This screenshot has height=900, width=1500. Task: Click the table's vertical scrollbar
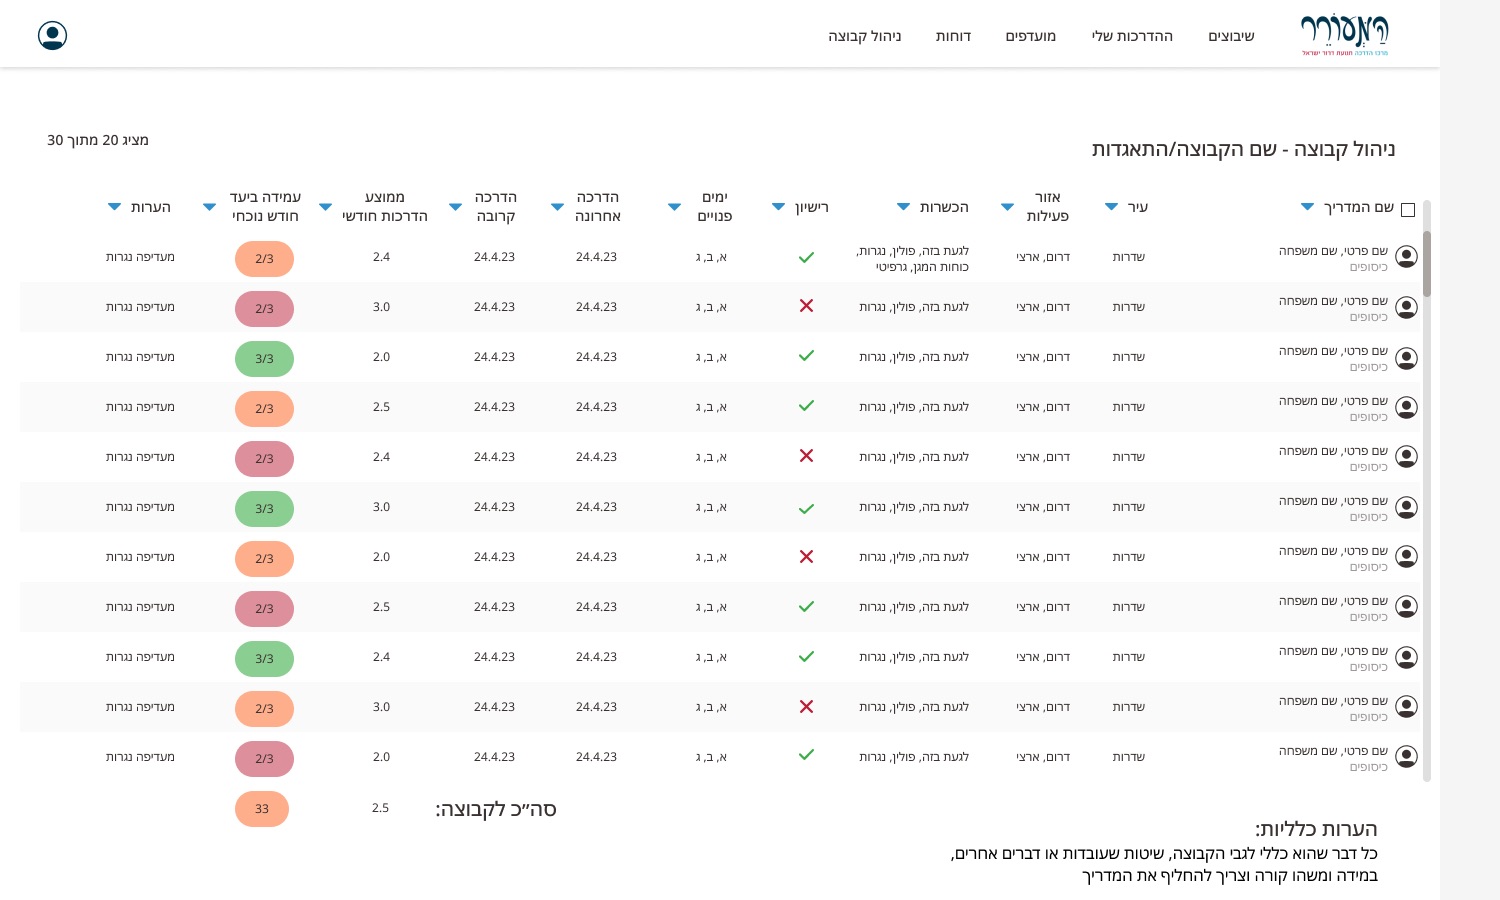coord(1427,490)
